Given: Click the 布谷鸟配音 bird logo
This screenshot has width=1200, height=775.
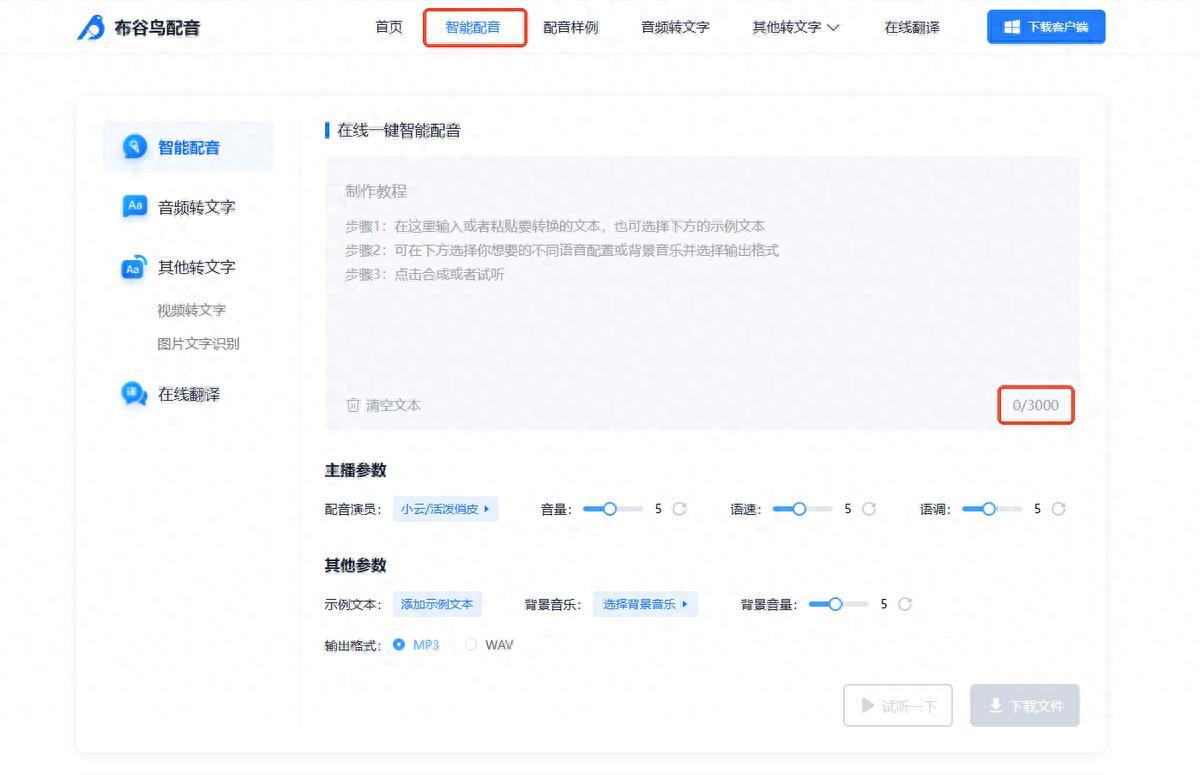Looking at the screenshot, I should pyautogui.click(x=91, y=28).
